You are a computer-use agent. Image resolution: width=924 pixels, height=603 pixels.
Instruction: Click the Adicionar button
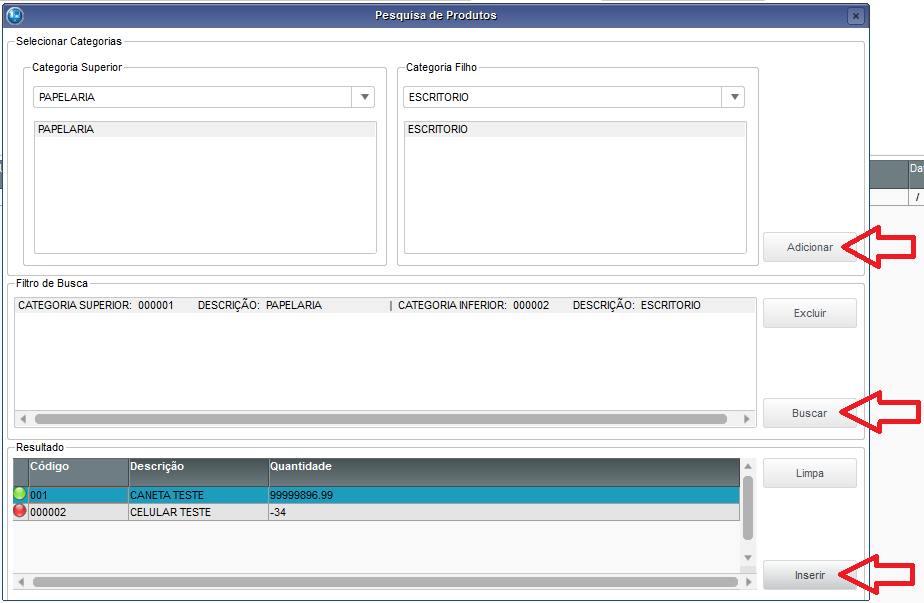pos(810,247)
